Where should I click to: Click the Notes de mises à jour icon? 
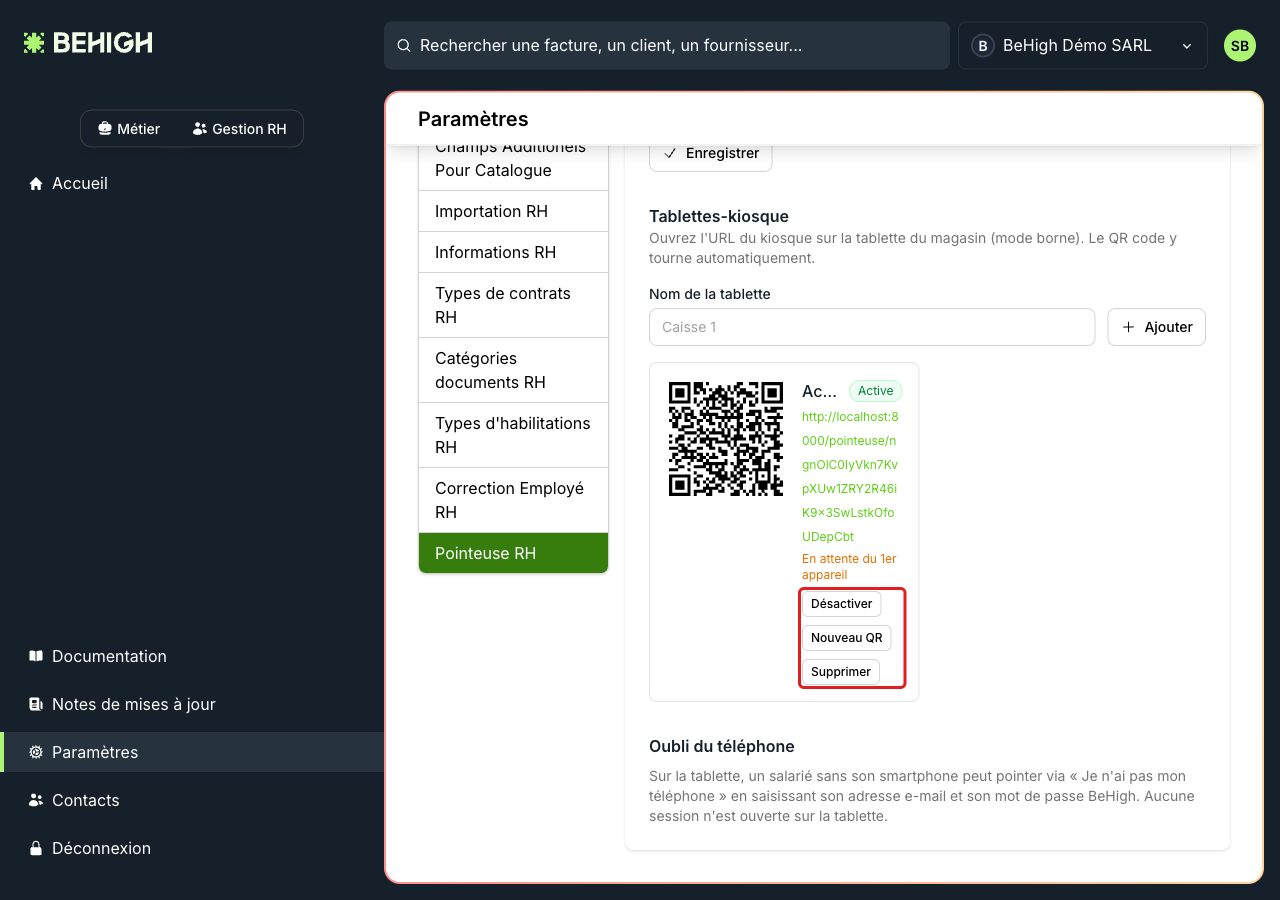coord(36,705)
